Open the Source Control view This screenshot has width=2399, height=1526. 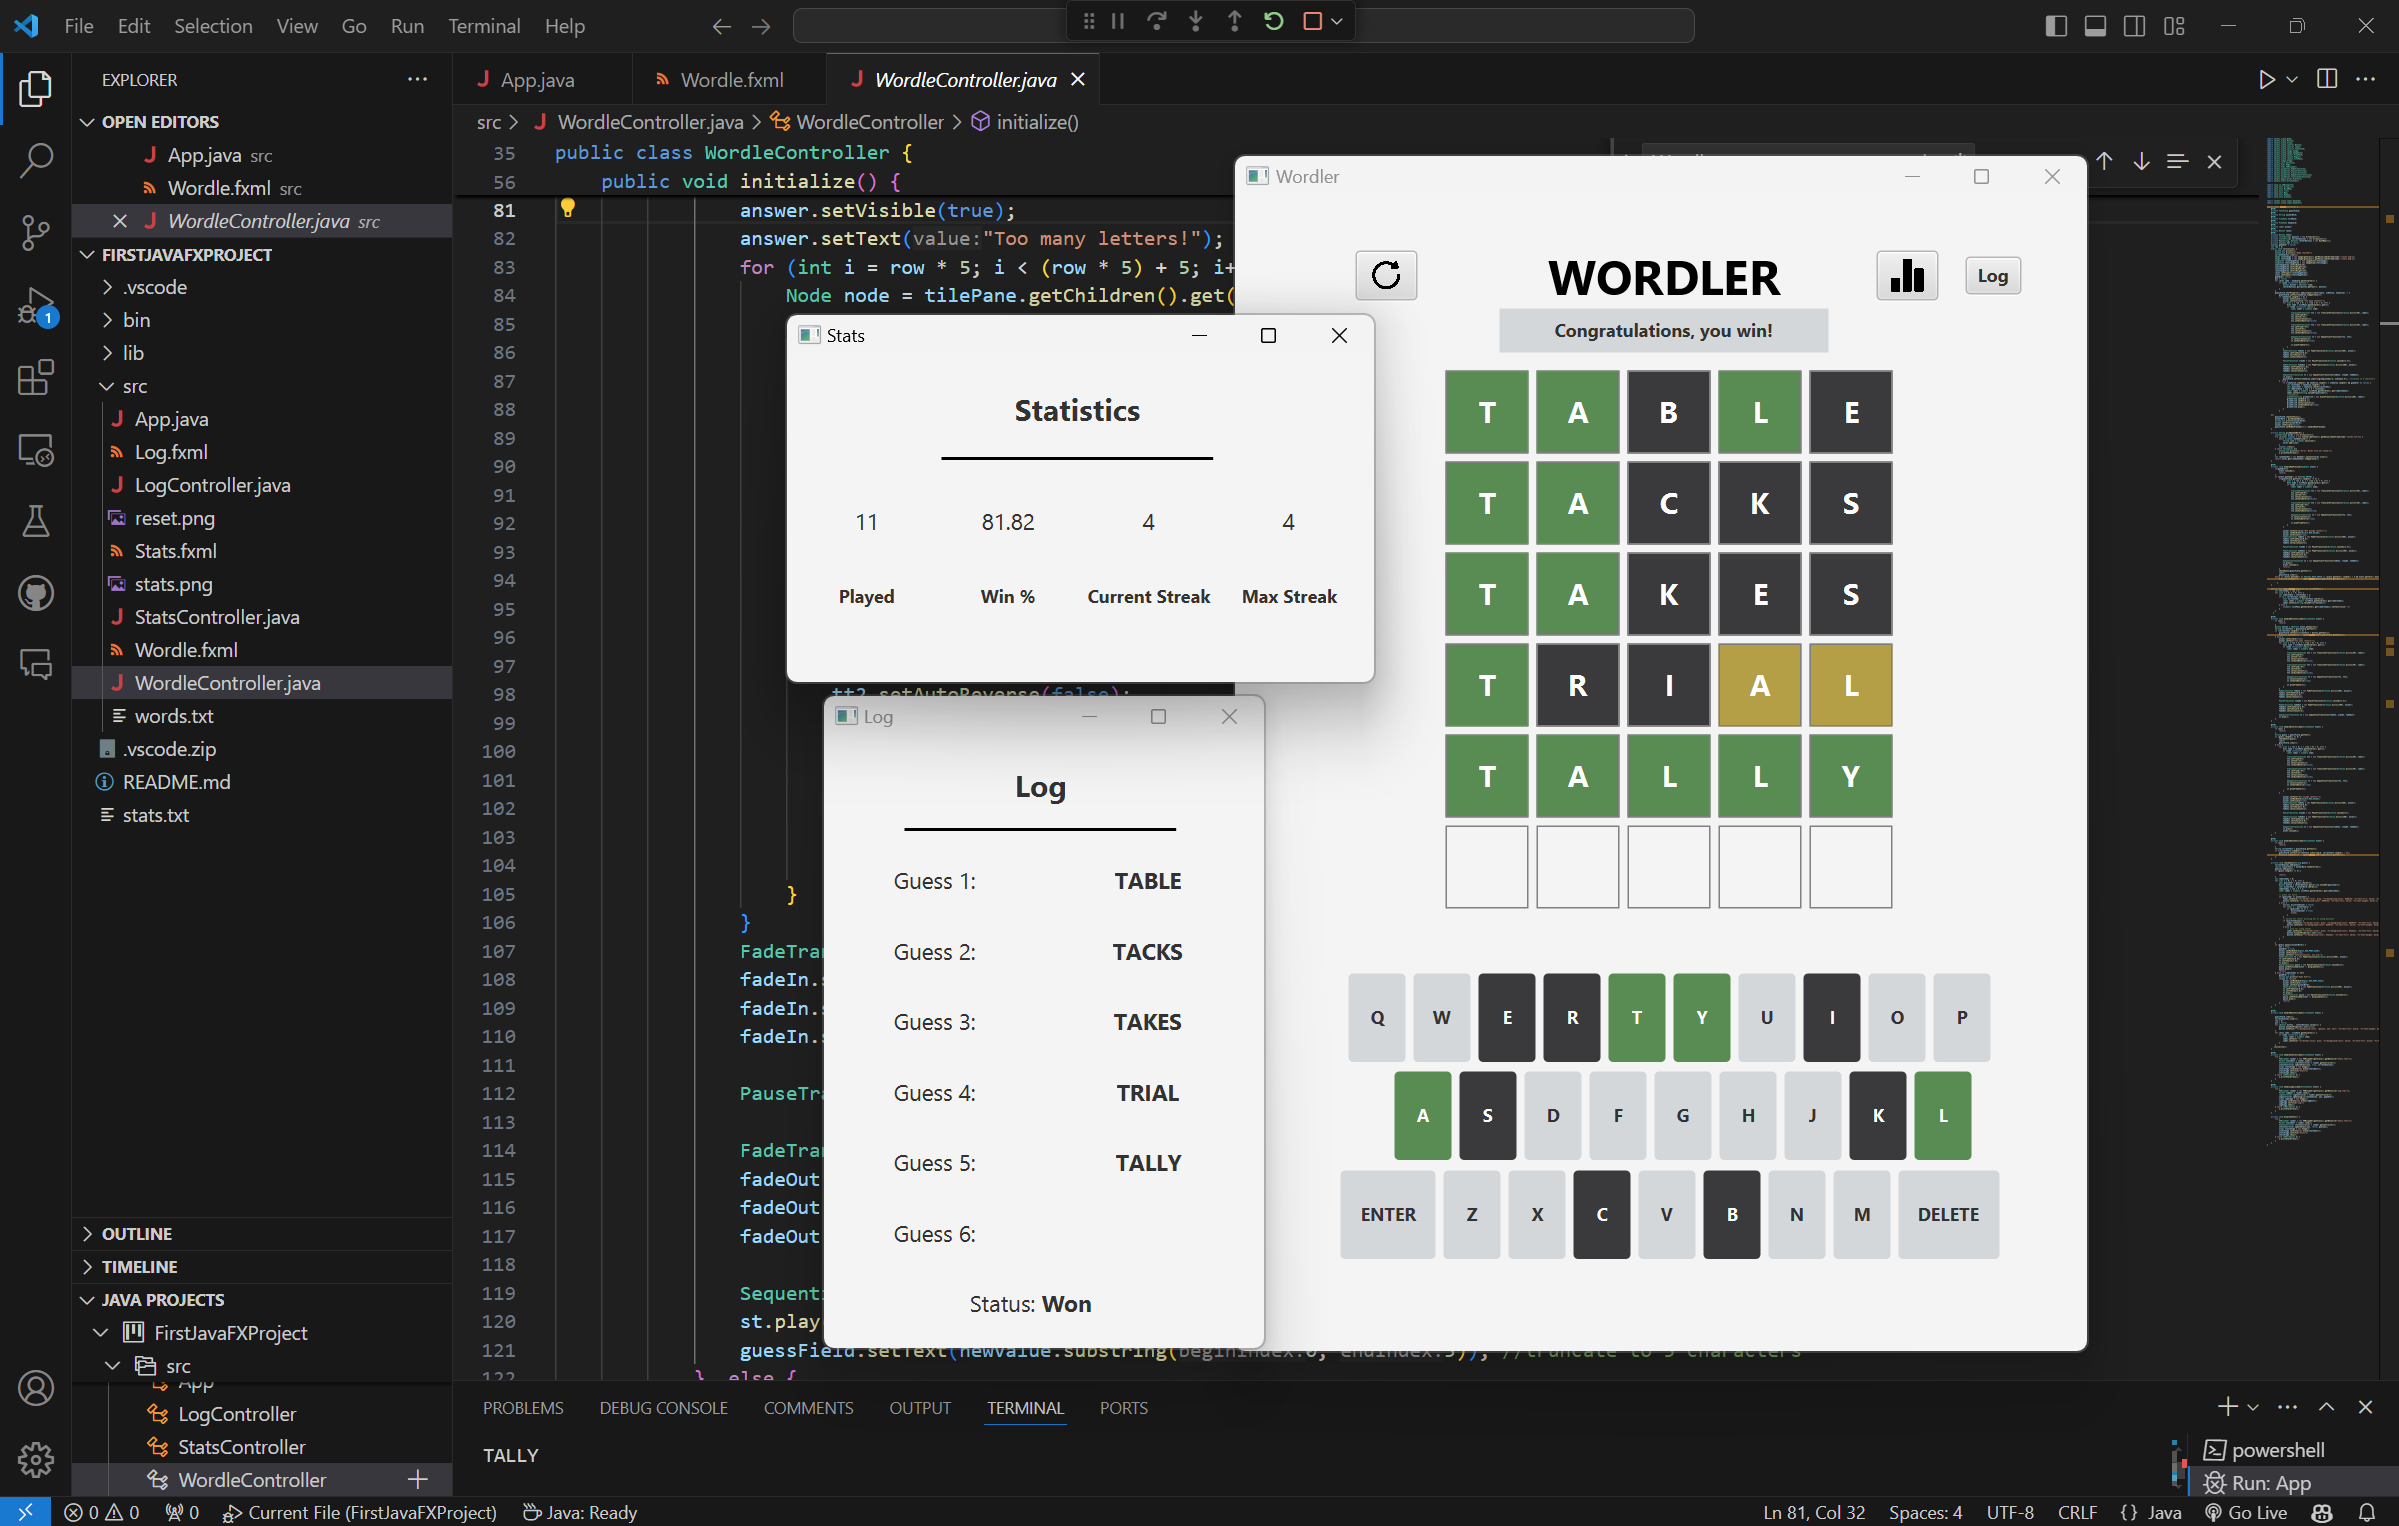pos(36,232)
